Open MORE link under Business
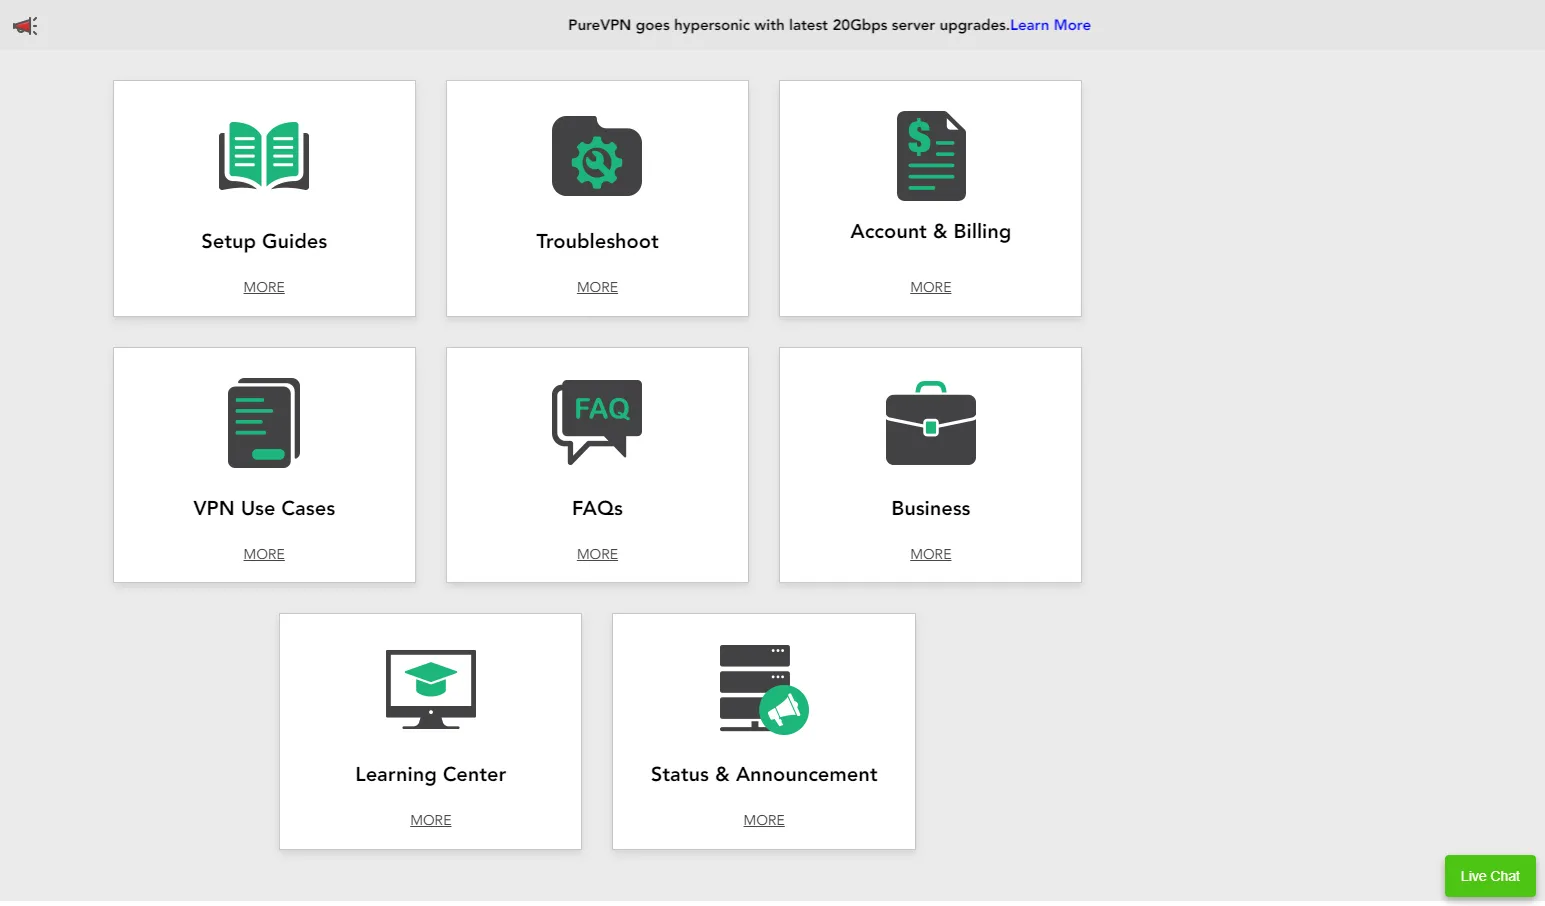Viewport: 1545px width, 906px height. (x=931, y=554)
